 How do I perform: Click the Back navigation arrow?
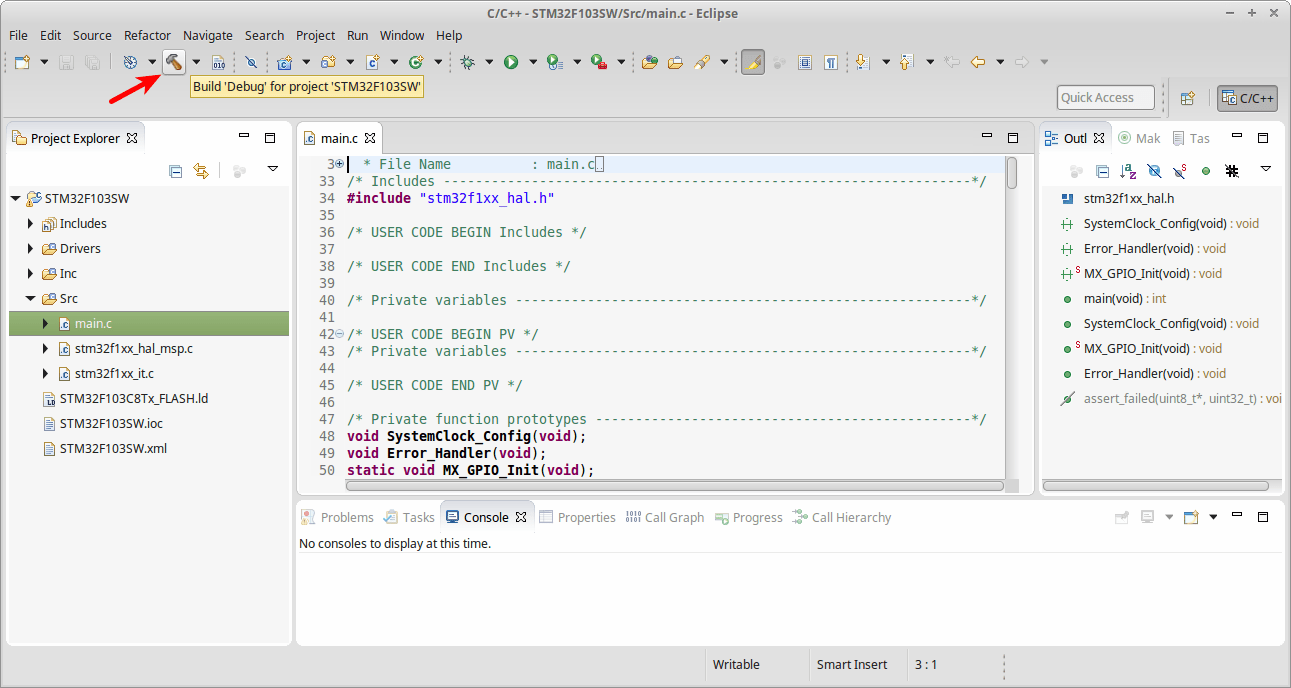coord(978,62)
